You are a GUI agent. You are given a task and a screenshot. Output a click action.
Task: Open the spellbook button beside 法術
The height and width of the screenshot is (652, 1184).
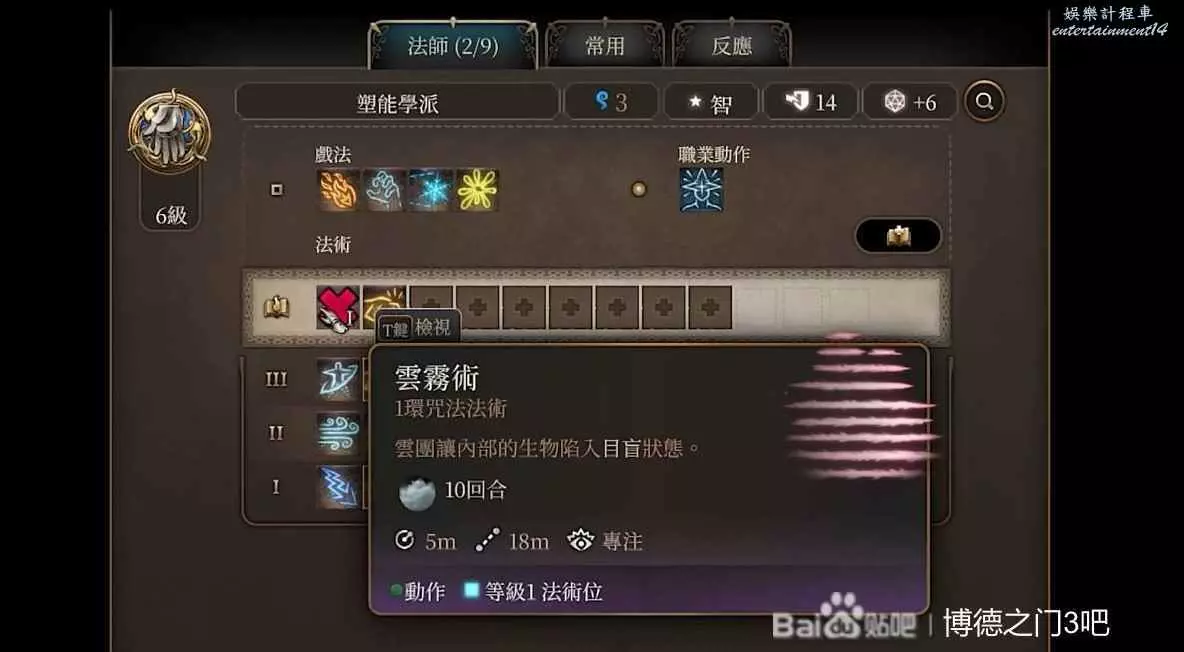(898, 236)
